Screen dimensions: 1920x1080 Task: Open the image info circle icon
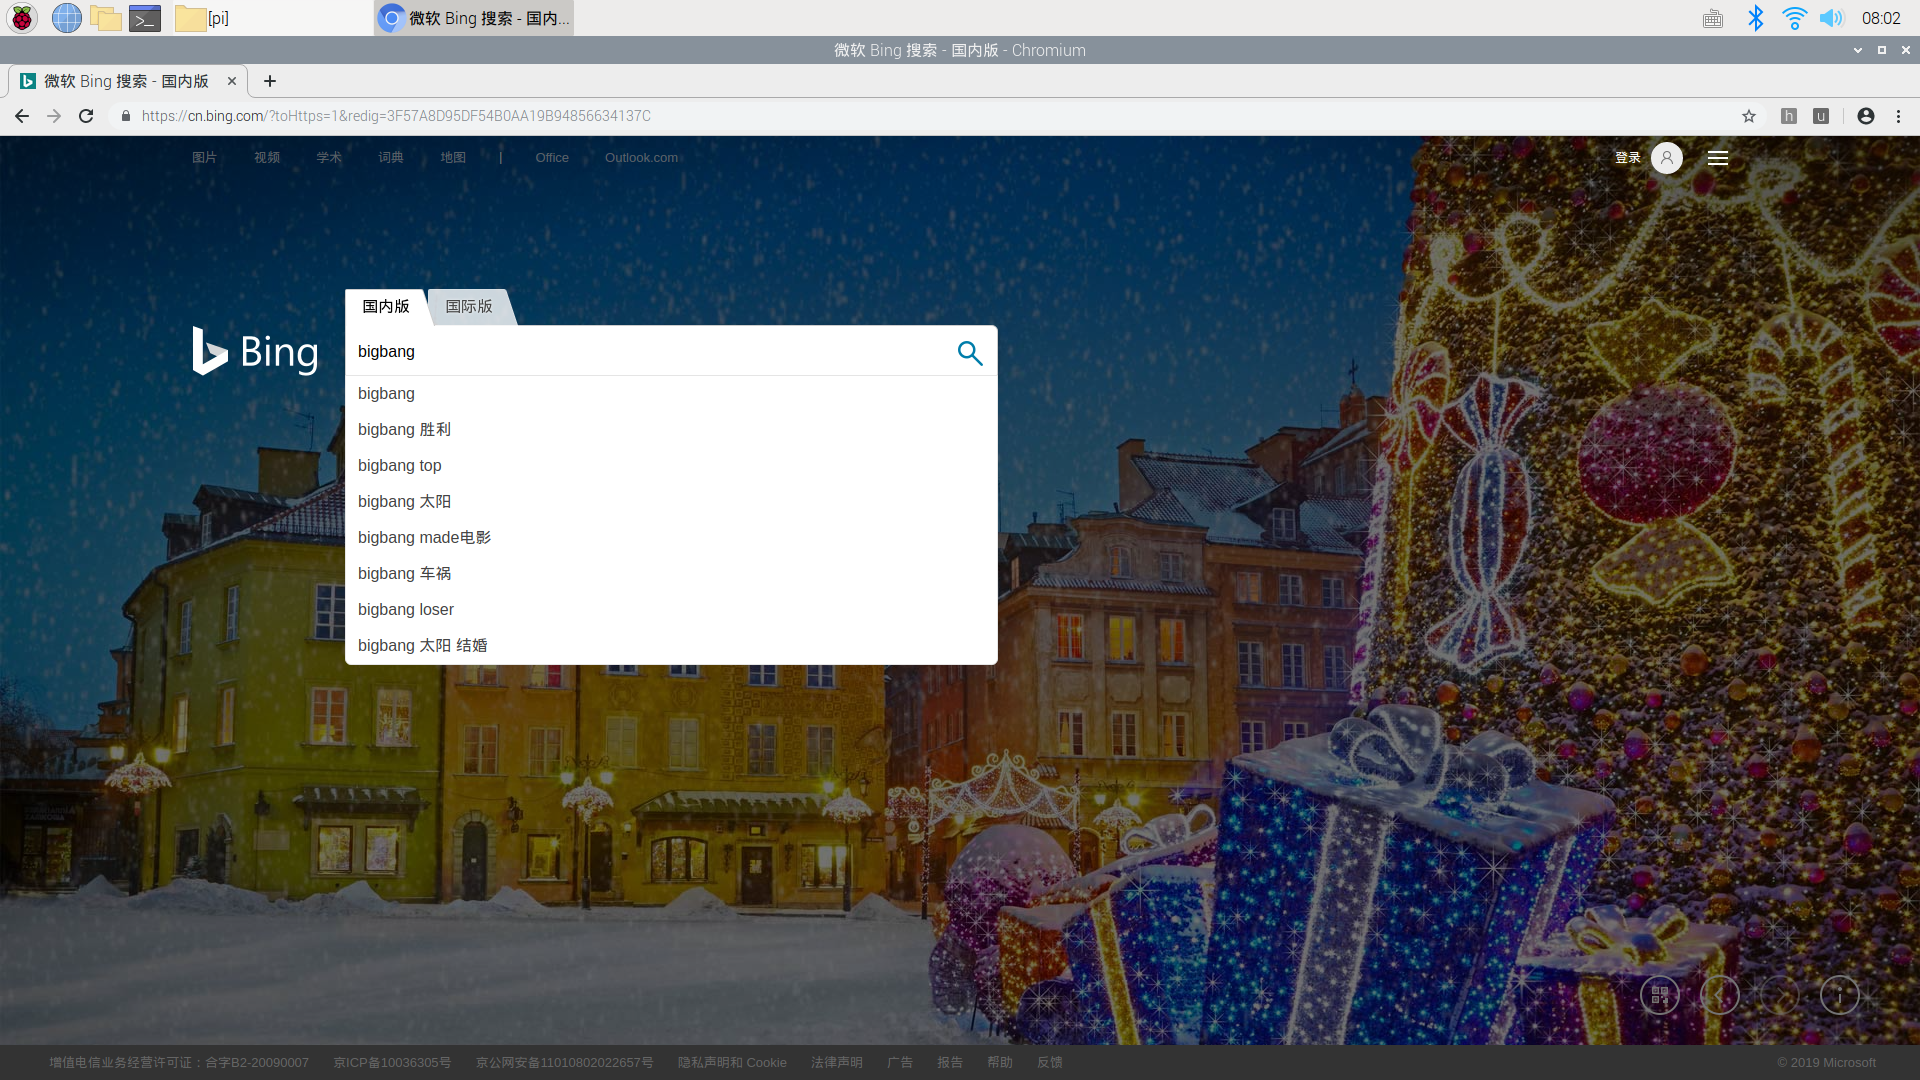pos(1839,995)
